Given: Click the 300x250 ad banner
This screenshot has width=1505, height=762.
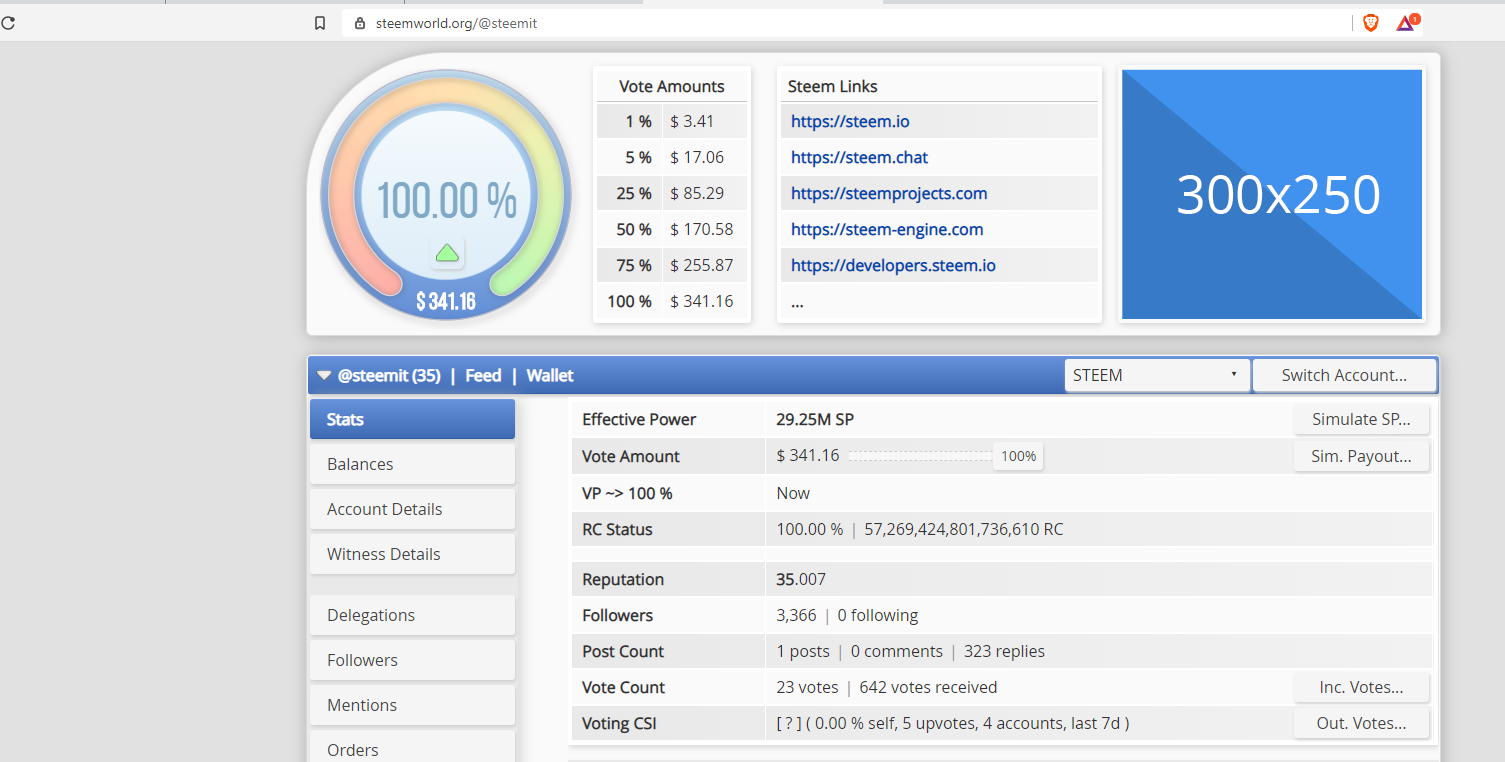Looking at the screenshot, I should coord(1271,194).
